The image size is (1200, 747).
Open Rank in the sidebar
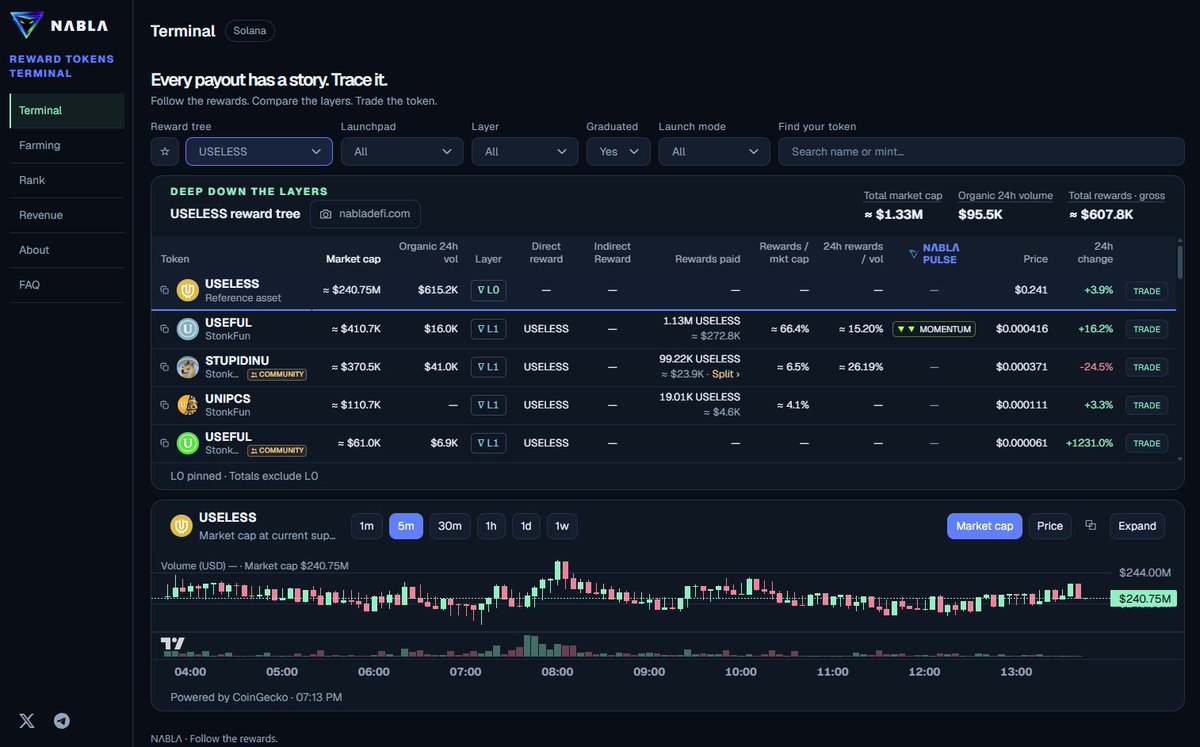pos(67,181)
